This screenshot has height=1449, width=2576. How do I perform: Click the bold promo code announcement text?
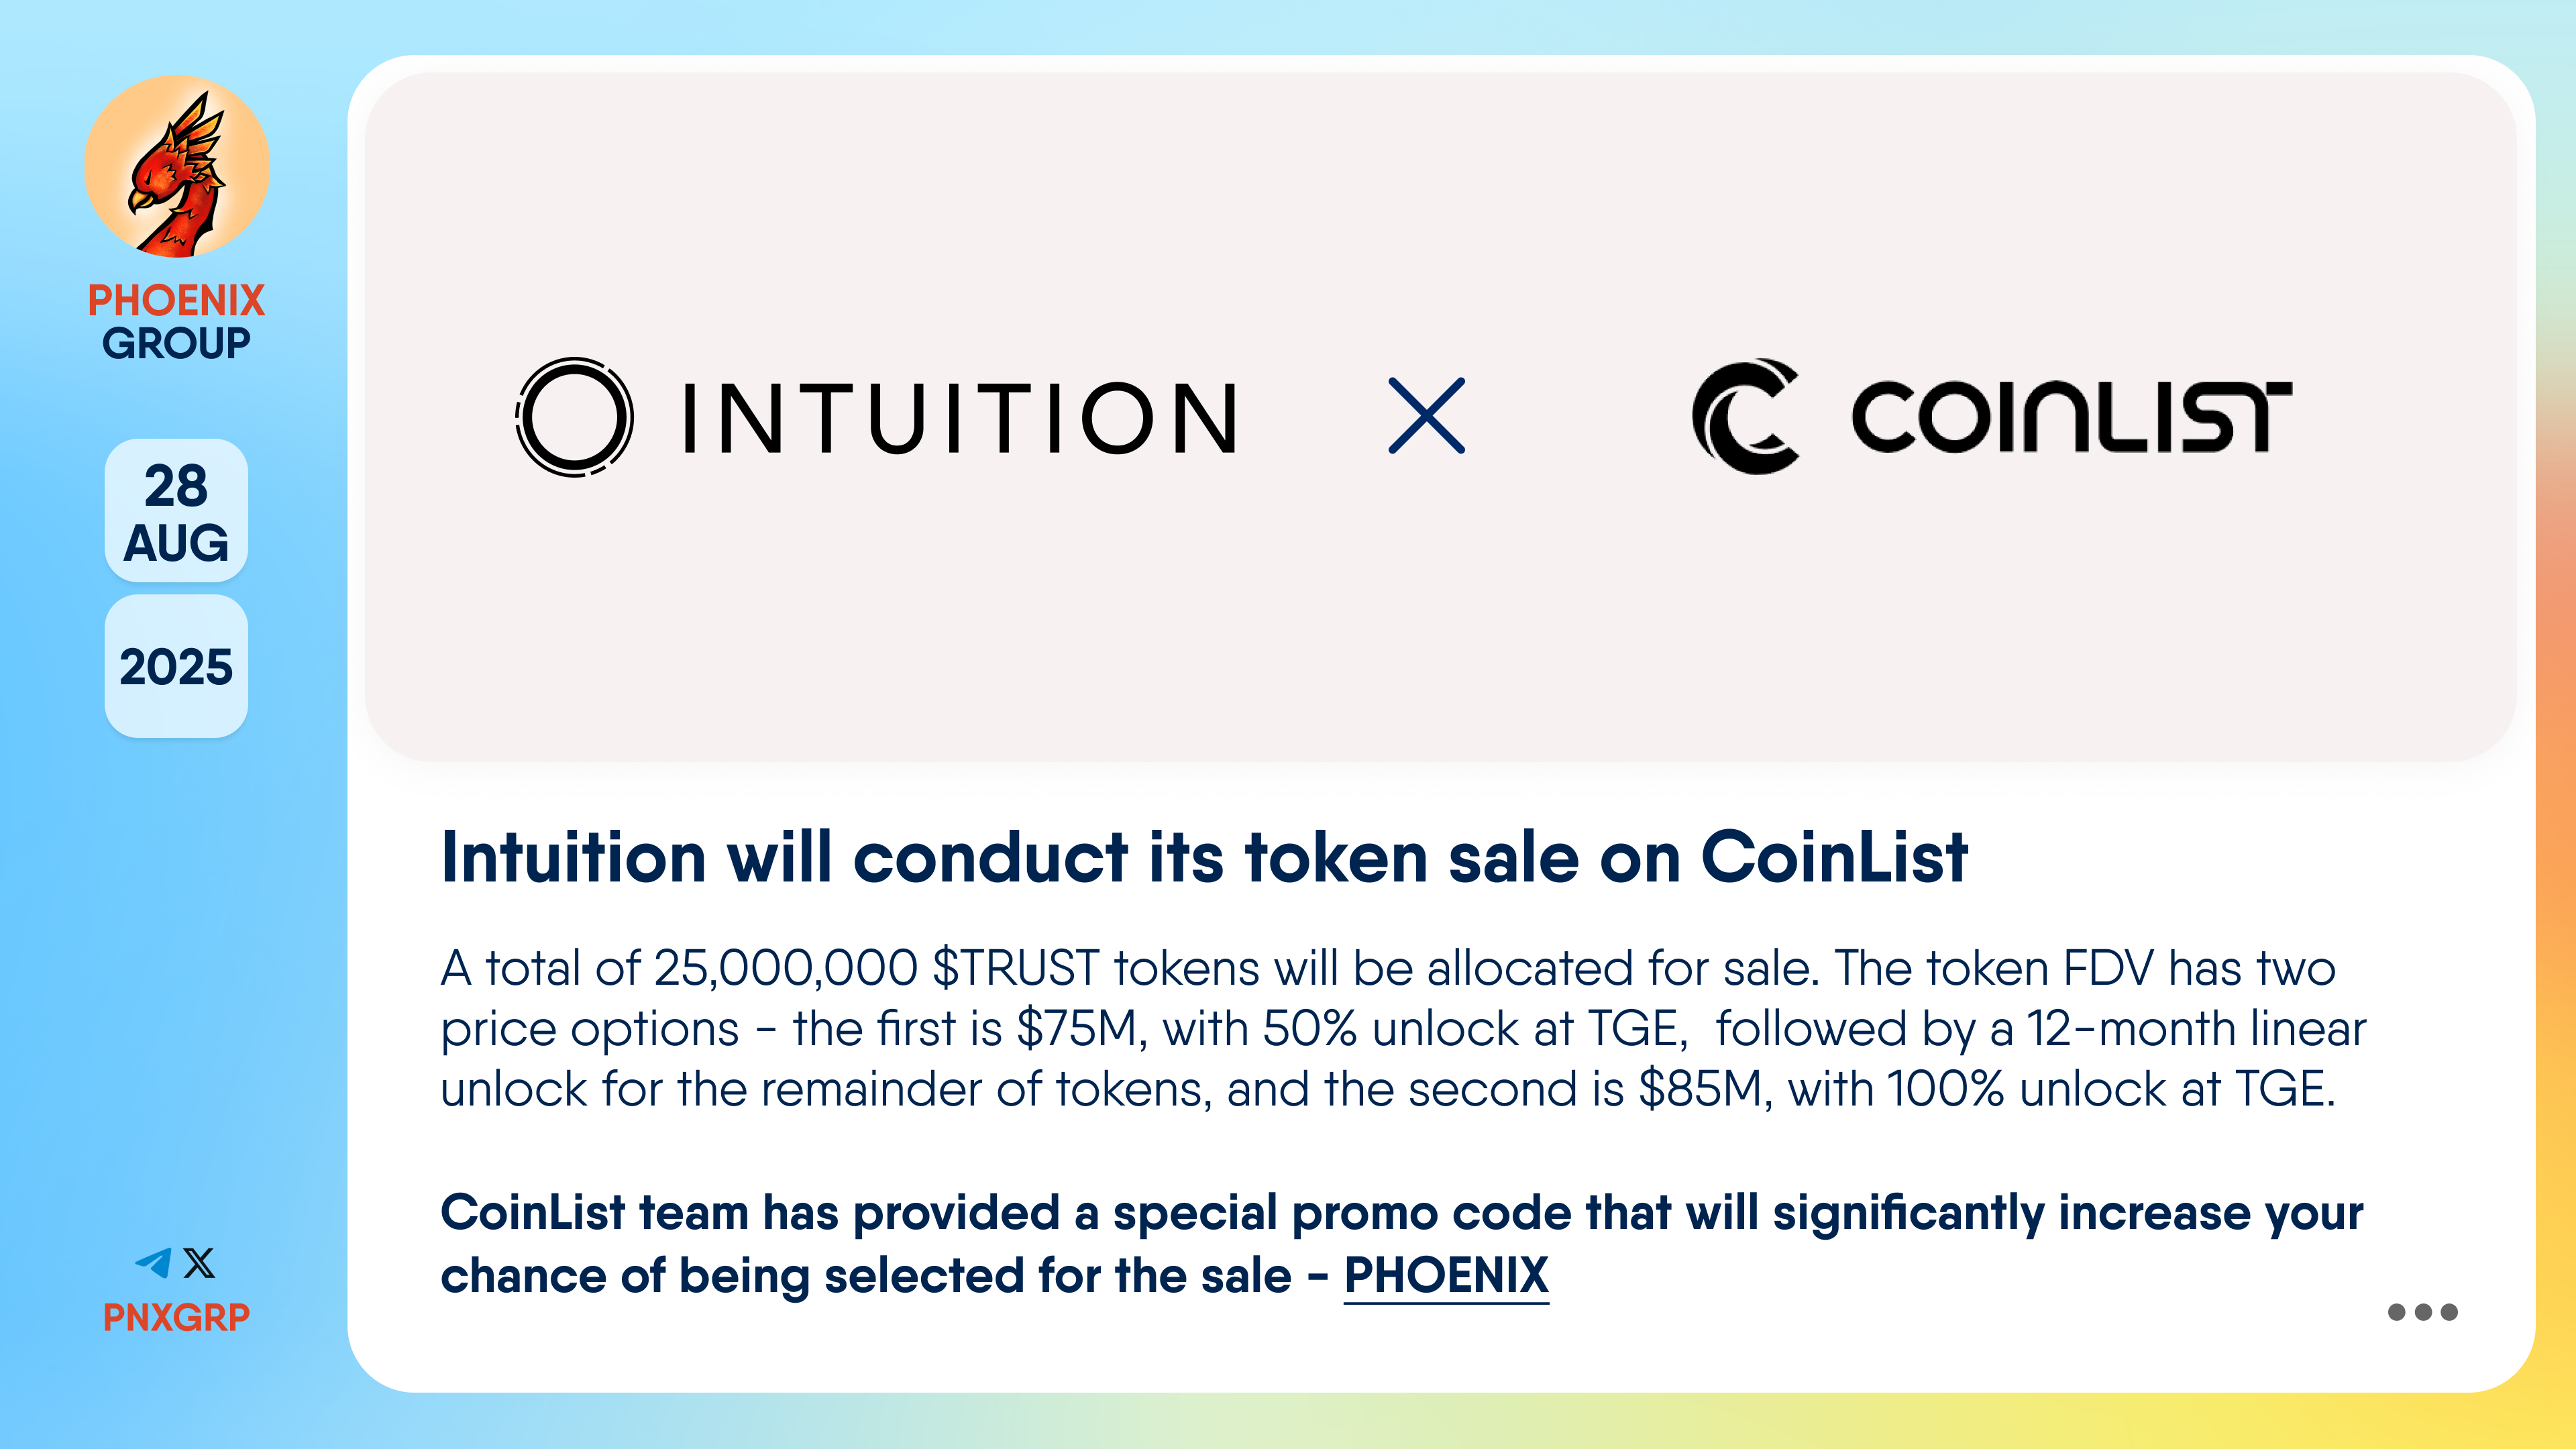1402,1244
